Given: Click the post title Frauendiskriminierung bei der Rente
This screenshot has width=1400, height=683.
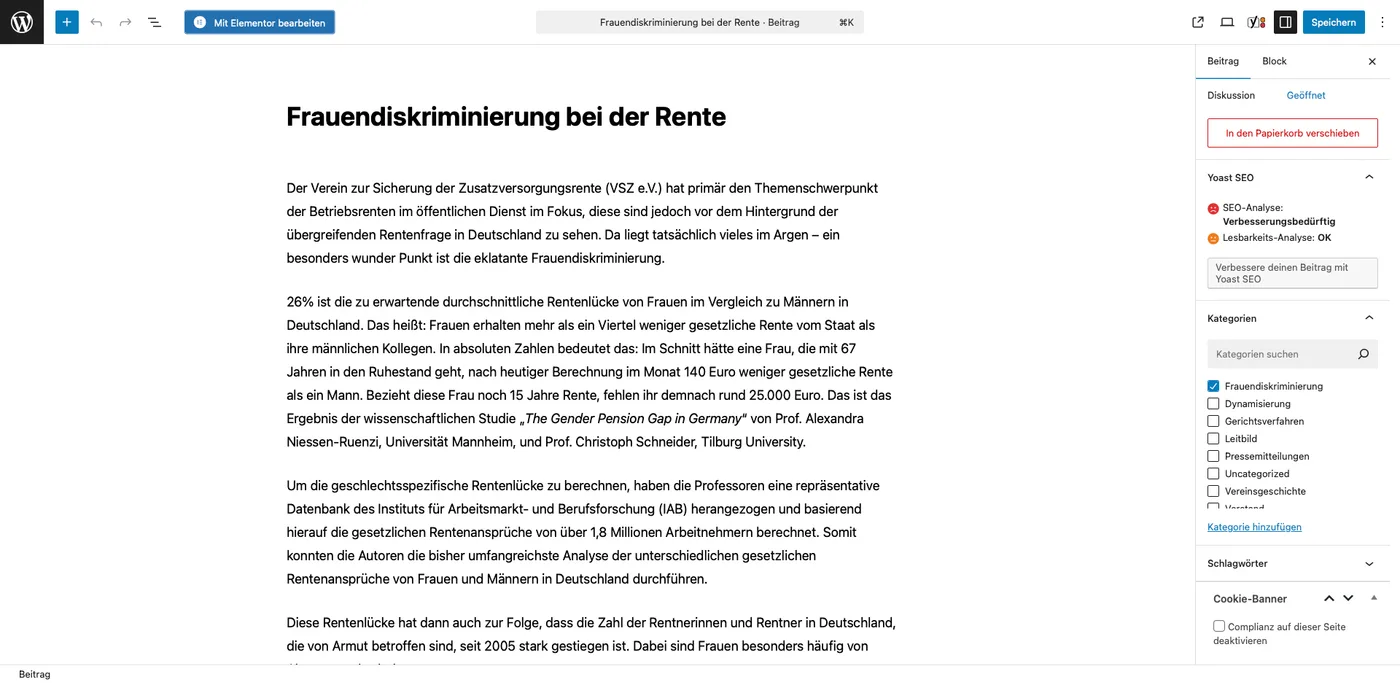Looking at the screenshot, I should tap(506, 117).
